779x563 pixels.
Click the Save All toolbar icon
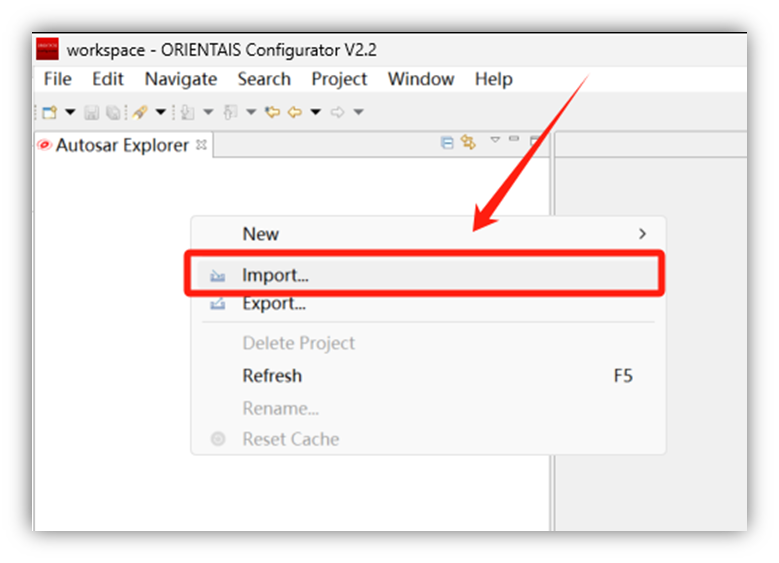pyautogui.click(x=114, y=113)
